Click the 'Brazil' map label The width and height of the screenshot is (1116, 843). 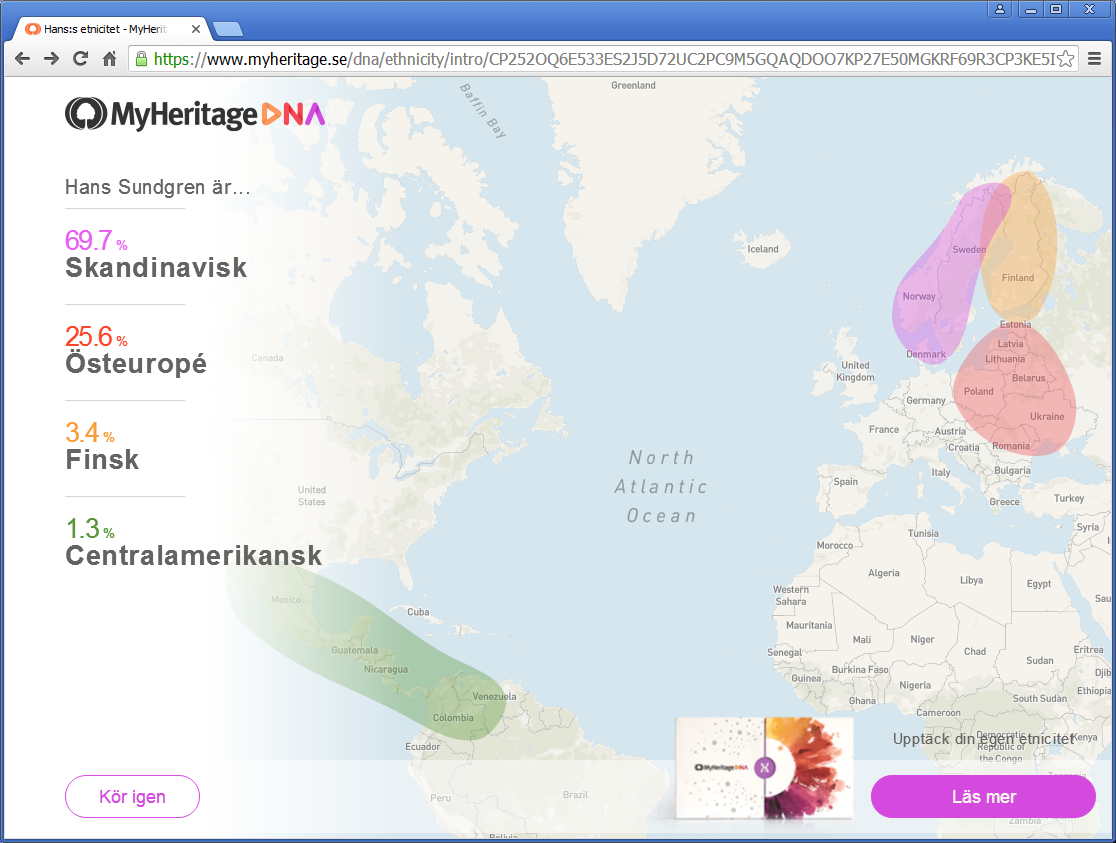pos(575,795)
